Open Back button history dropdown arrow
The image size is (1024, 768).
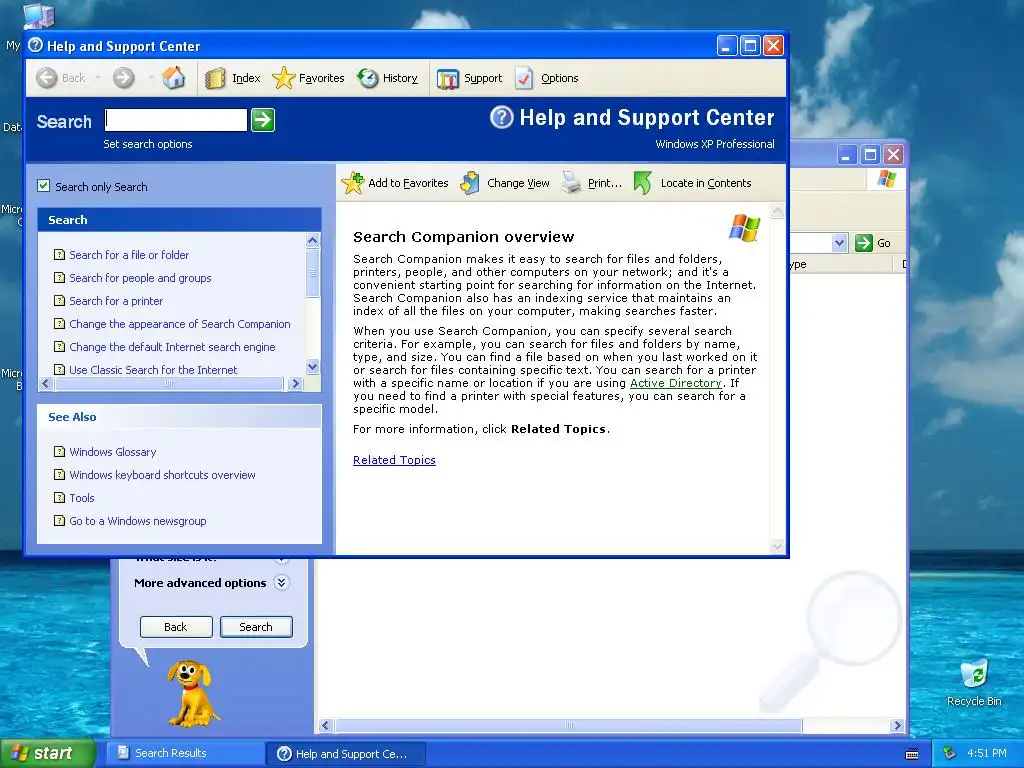[98, 78]
